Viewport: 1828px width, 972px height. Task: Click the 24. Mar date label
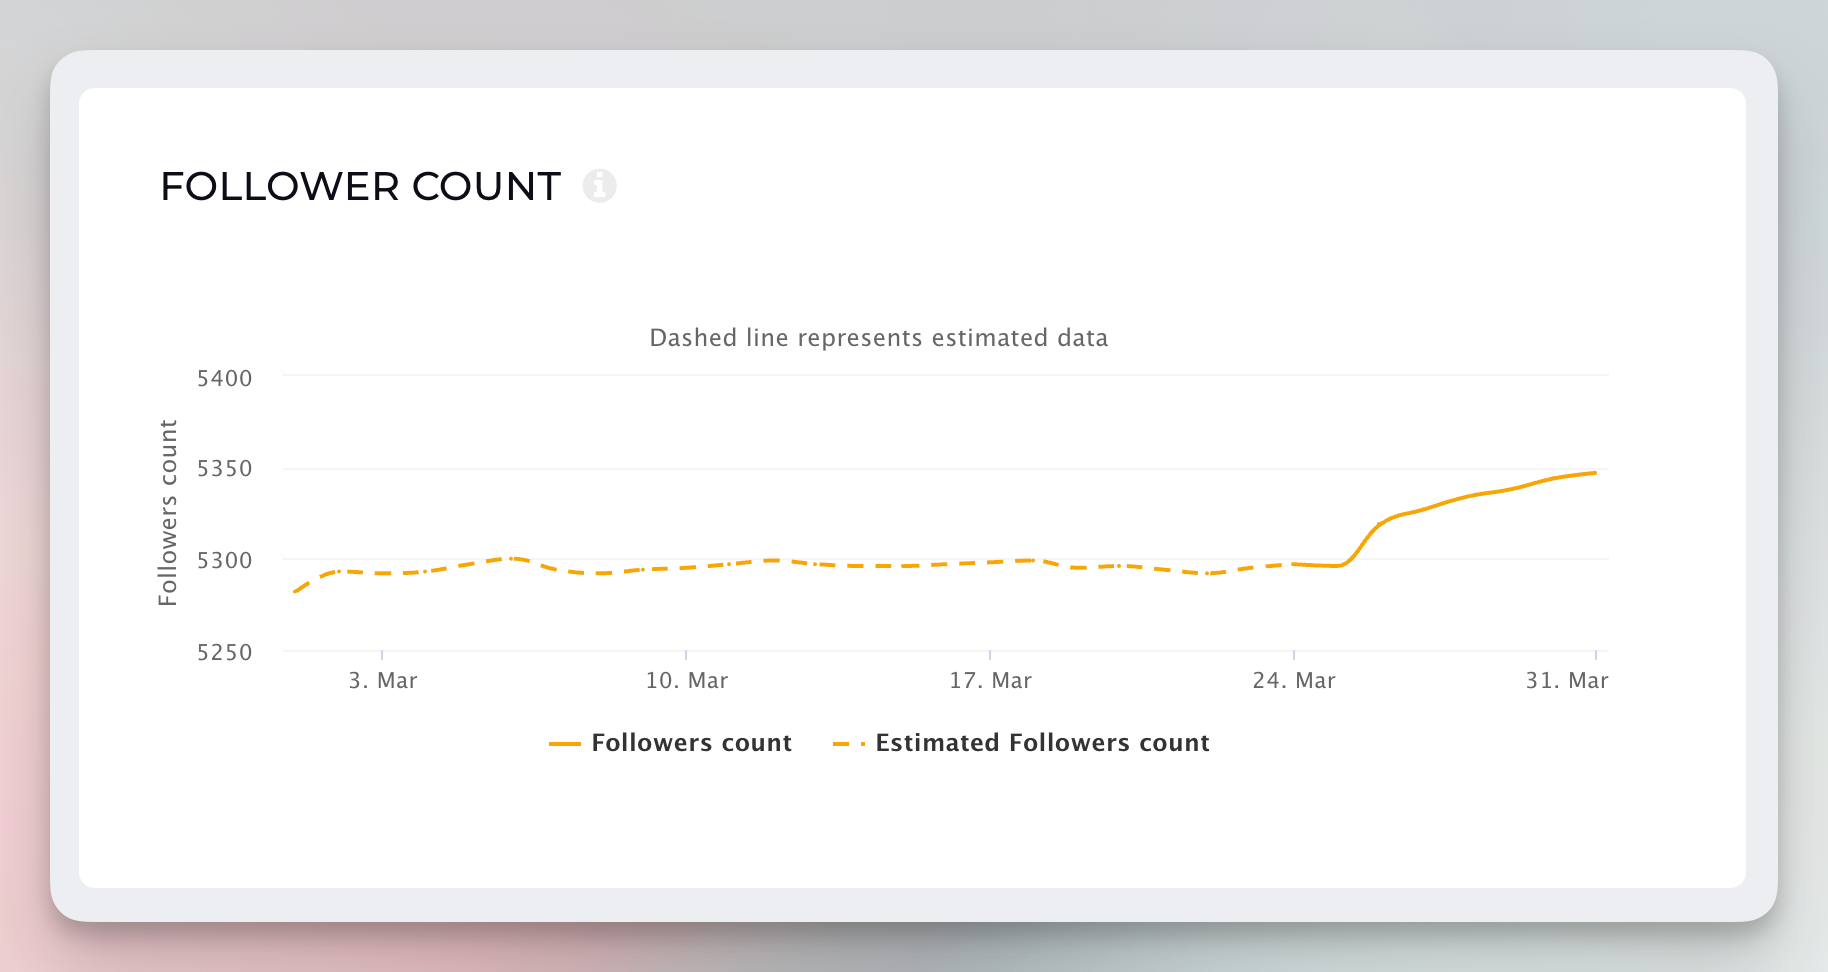point(1294,681)
